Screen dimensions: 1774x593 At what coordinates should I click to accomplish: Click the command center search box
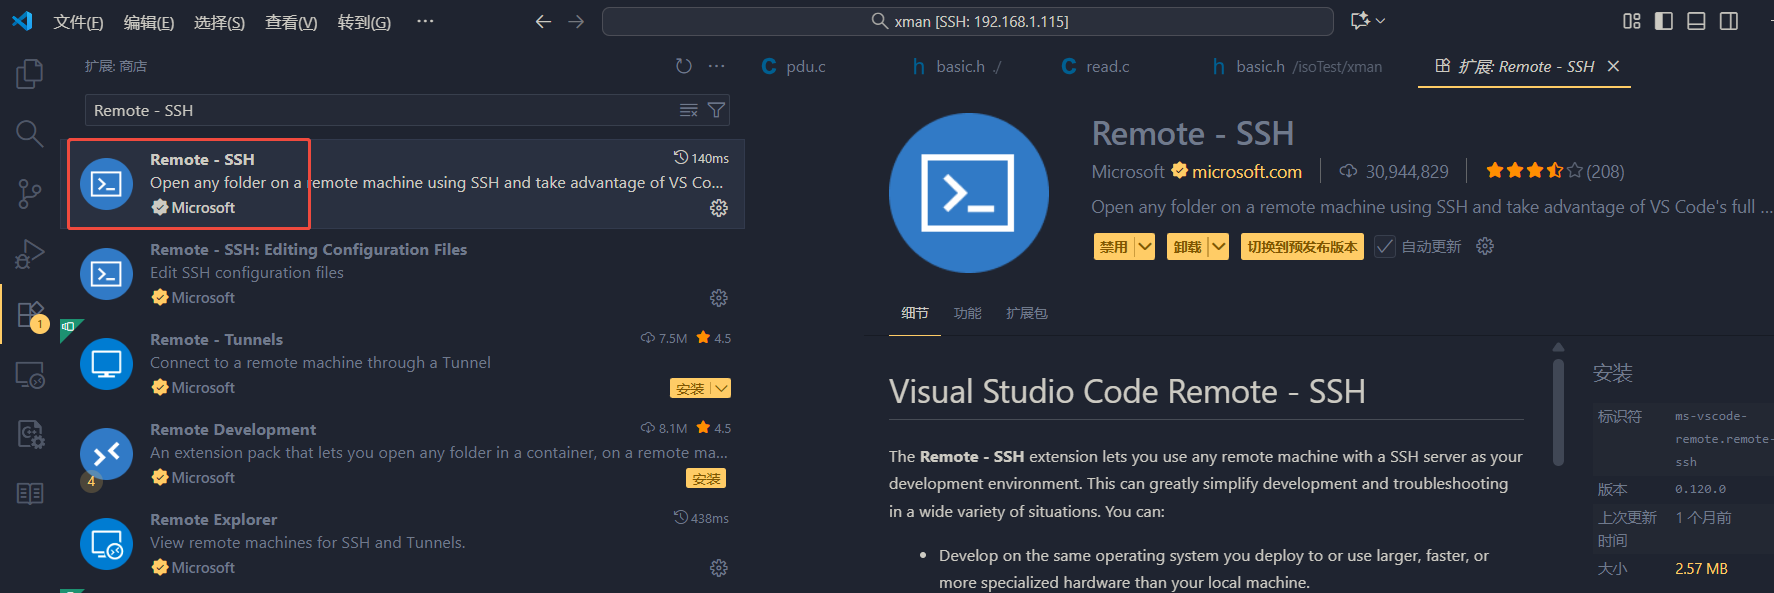click(968, 21)
